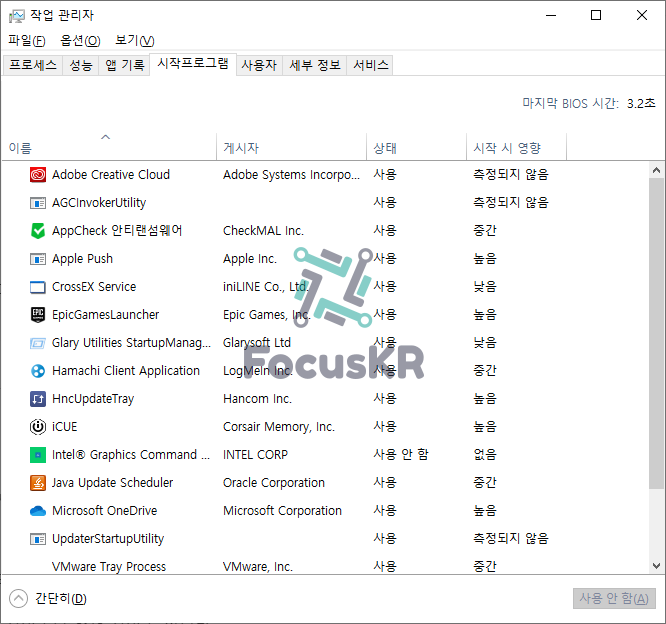The image size is (666, 624).
Task: Click publisher Oracle Corporation
Action: point(274,483)
